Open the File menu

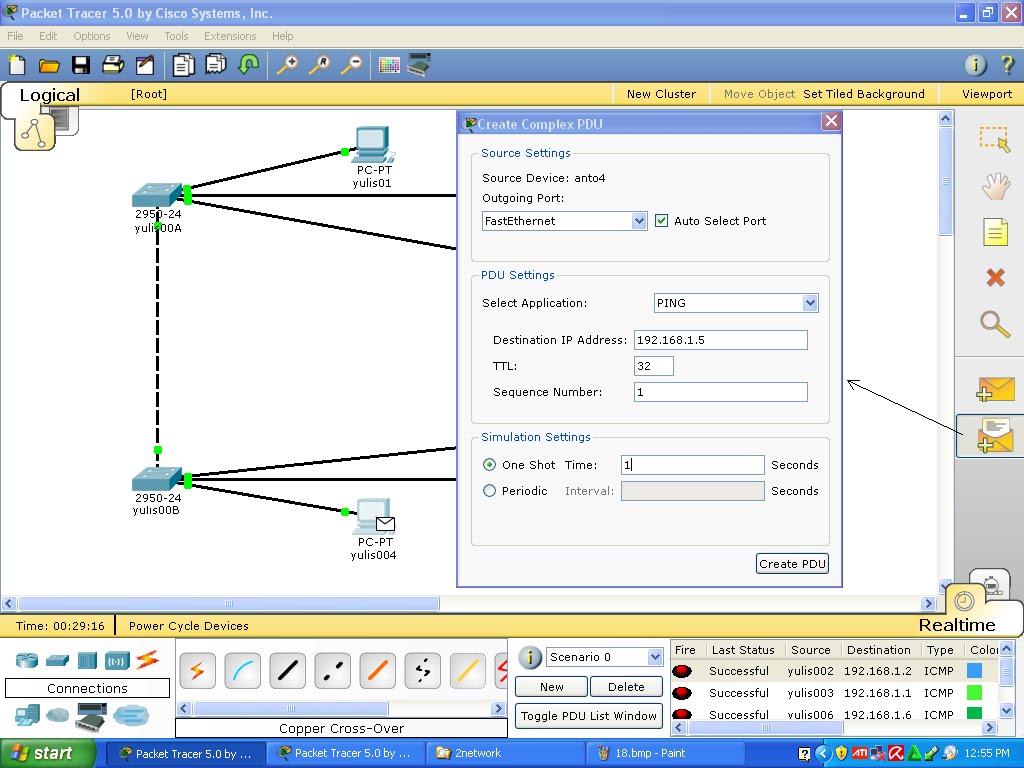15,36
